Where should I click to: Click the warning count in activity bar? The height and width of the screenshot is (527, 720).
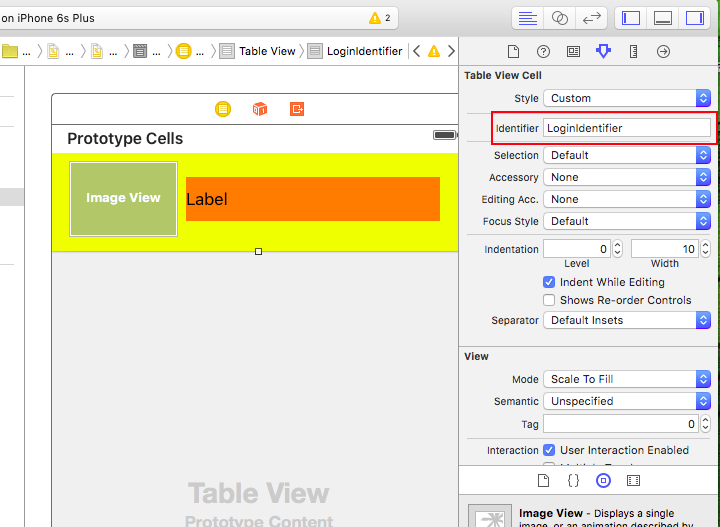click(x=380, y=18)
